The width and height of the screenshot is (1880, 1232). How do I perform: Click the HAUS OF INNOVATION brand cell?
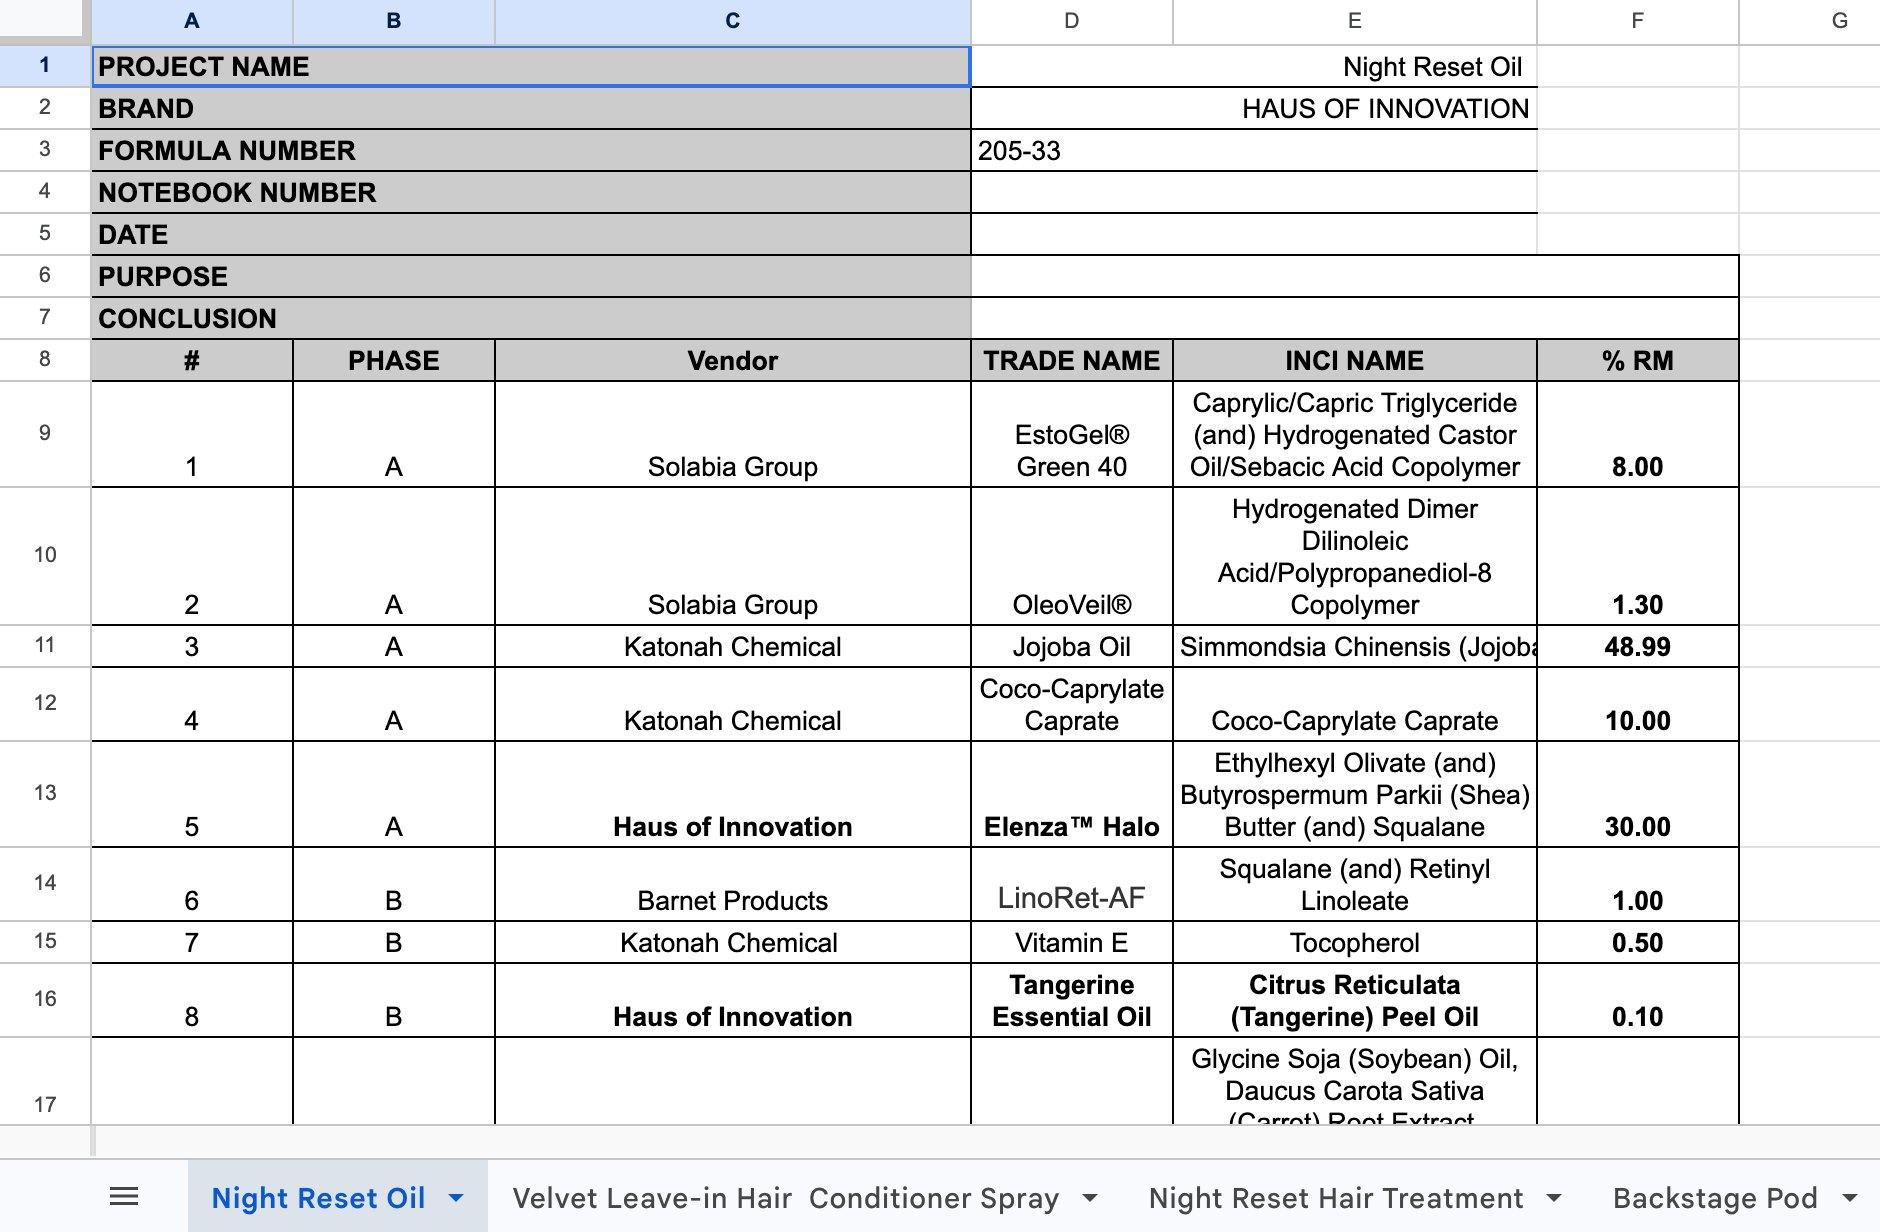click(x=1254, y=108)
